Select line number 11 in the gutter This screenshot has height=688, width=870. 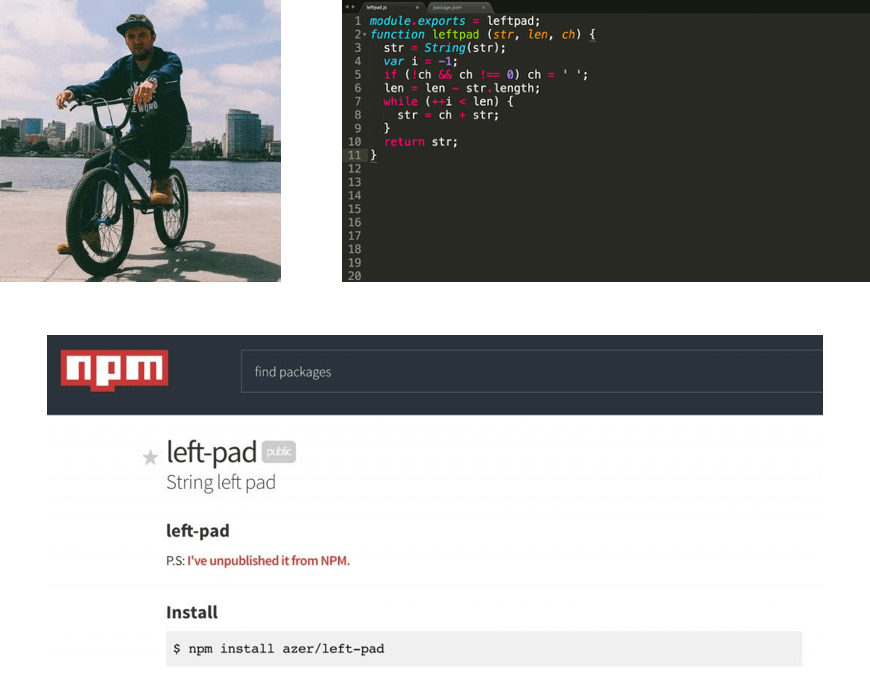[354, 155]
